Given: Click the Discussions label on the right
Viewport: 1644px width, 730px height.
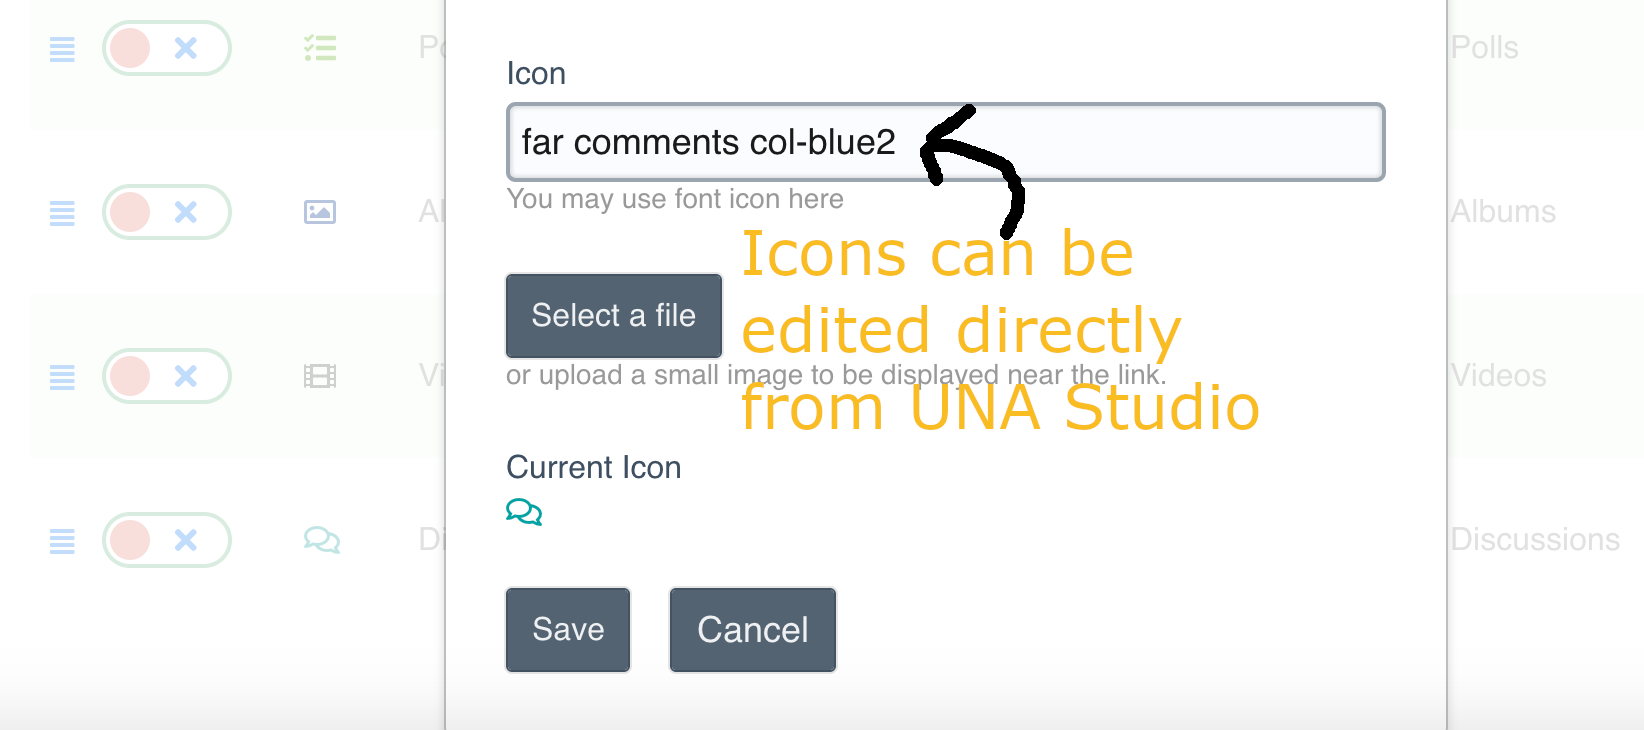Looking at the screenshot, I should 1534,540.
